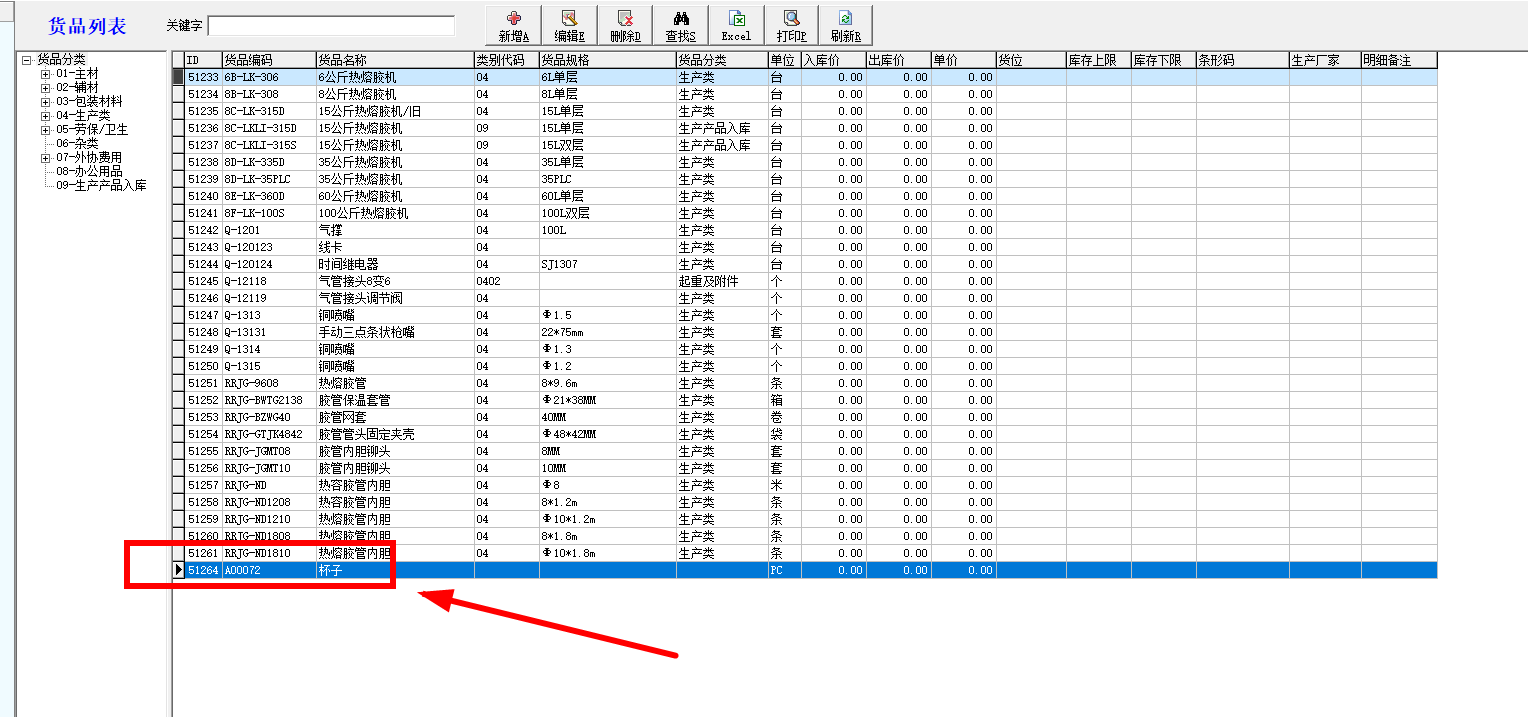The height and width of the screenshot is (717, 1528).
Task: Select the 08-办公用品 category
Action: pyautogui.click(x=89, y=171)
